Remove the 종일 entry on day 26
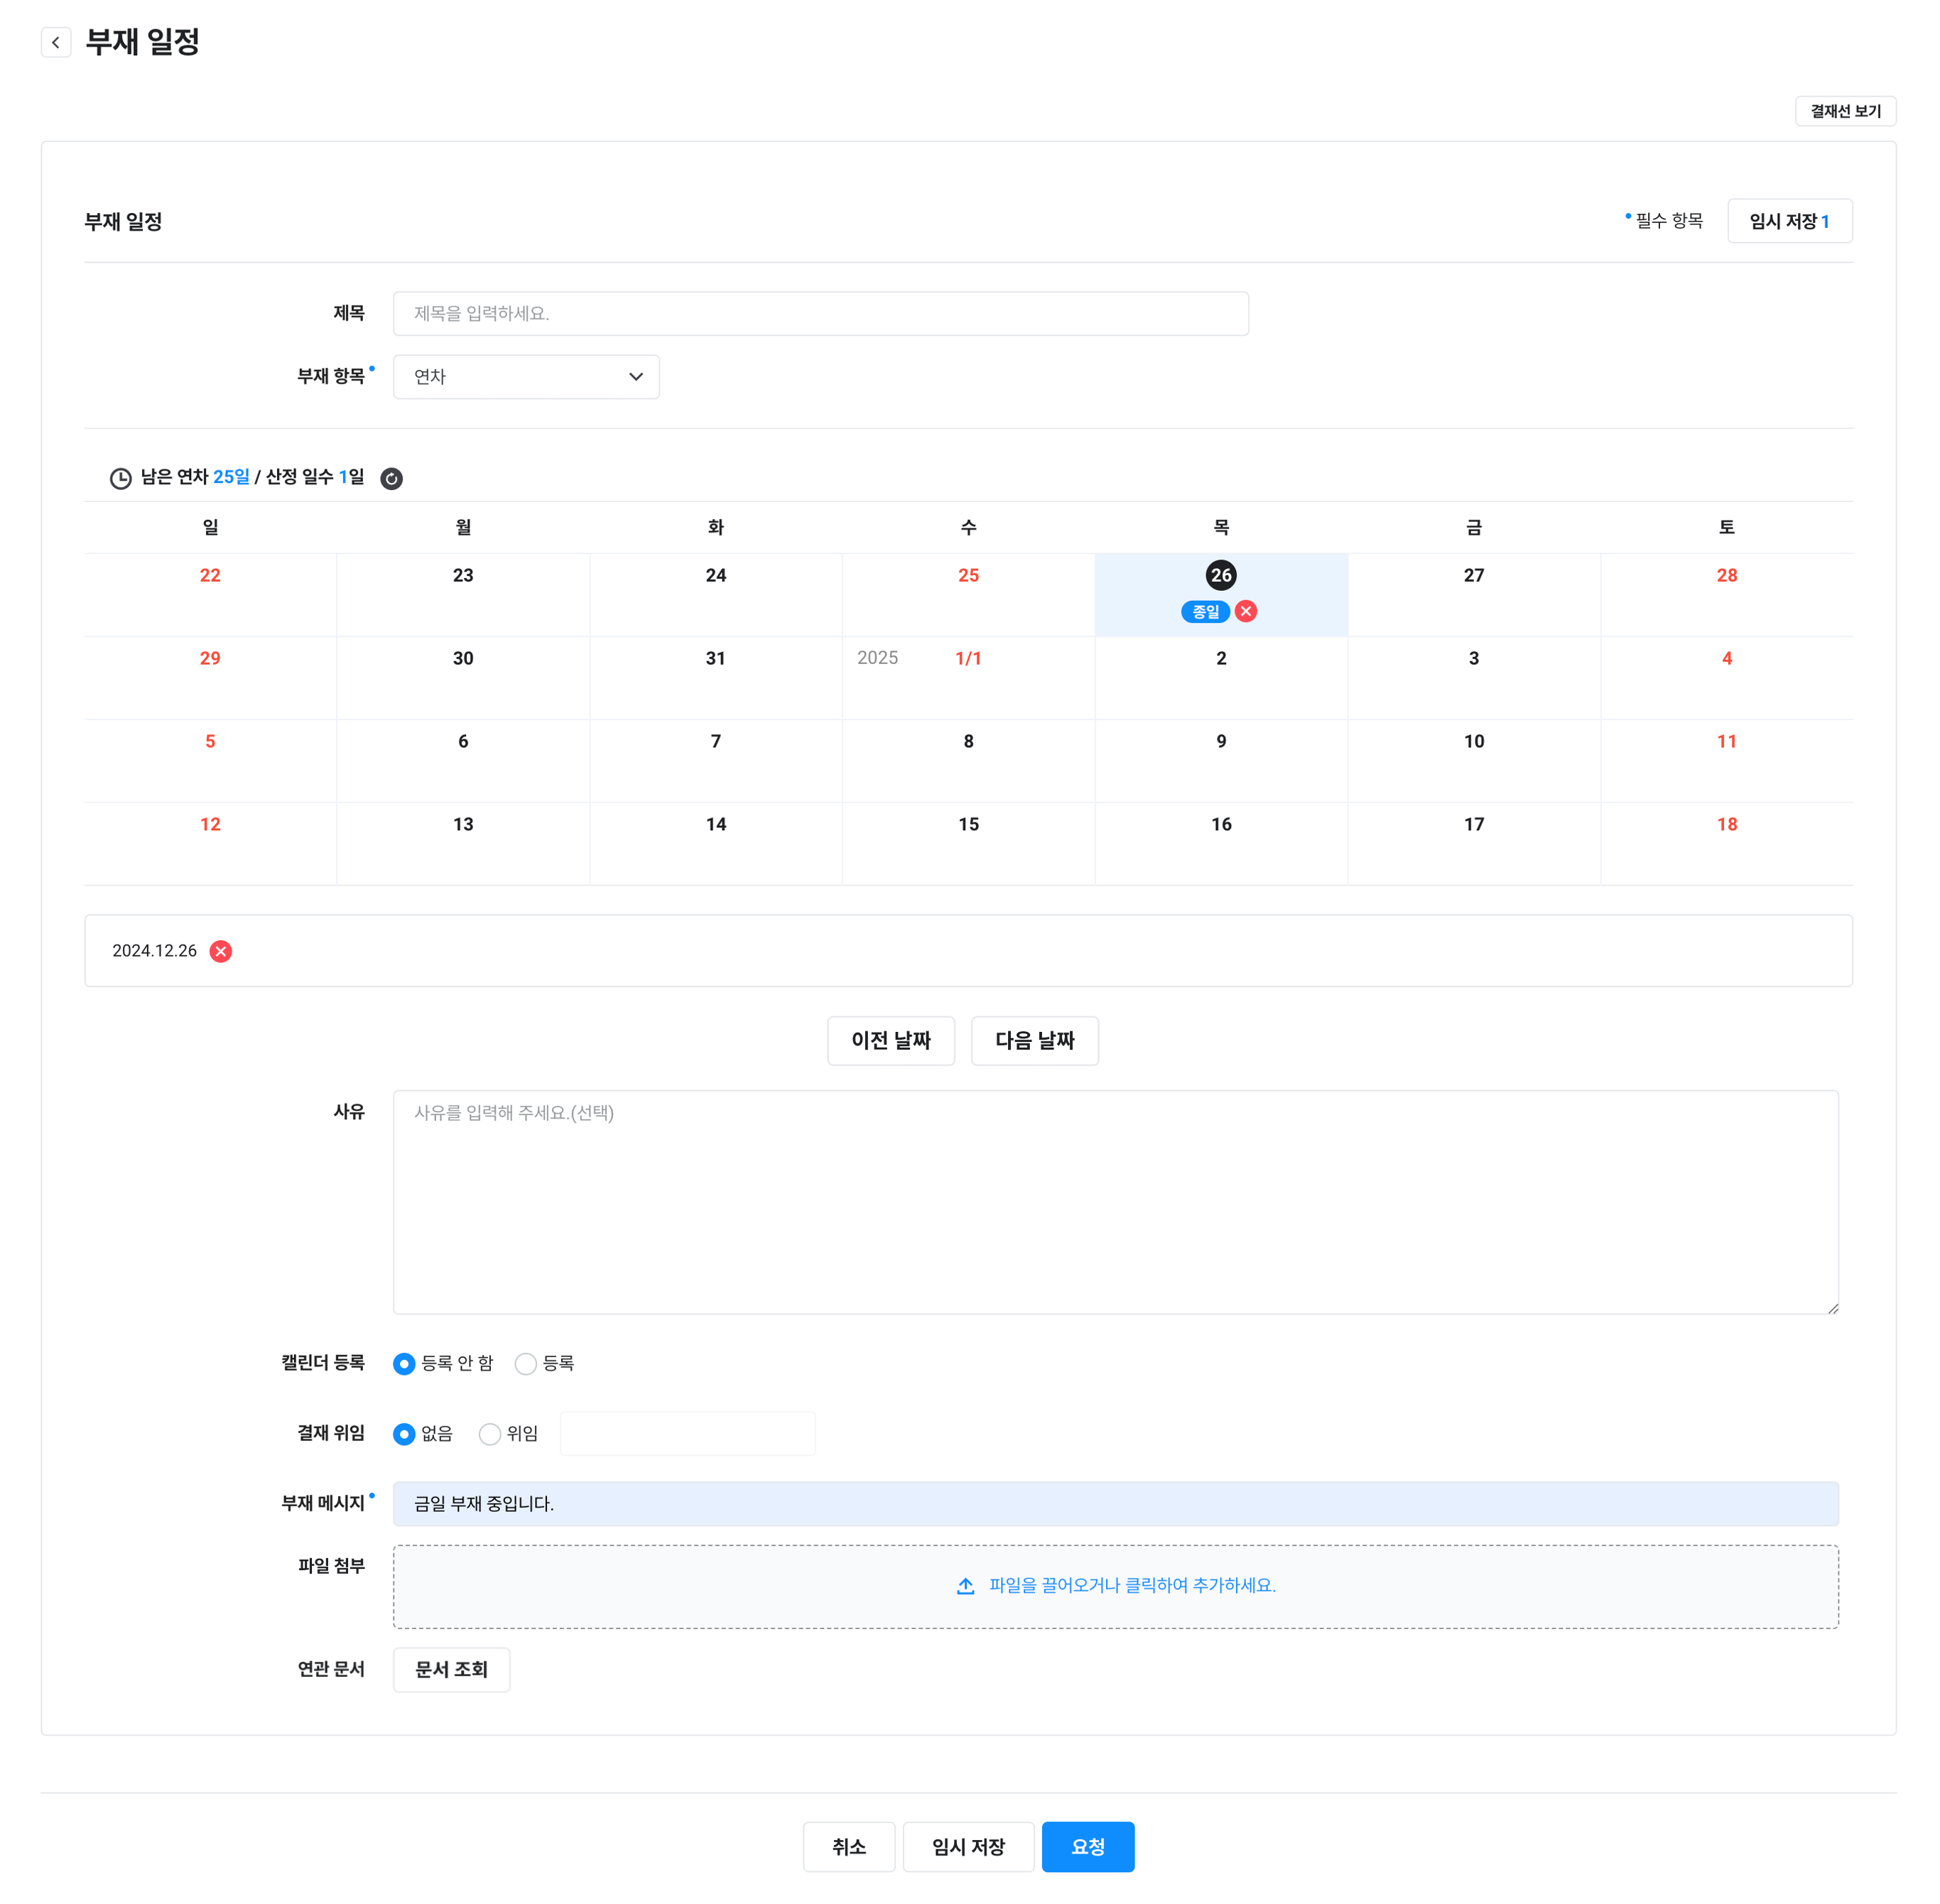The height and width of the screenshot is (1904, 1940). click(x=1246, y=611)
